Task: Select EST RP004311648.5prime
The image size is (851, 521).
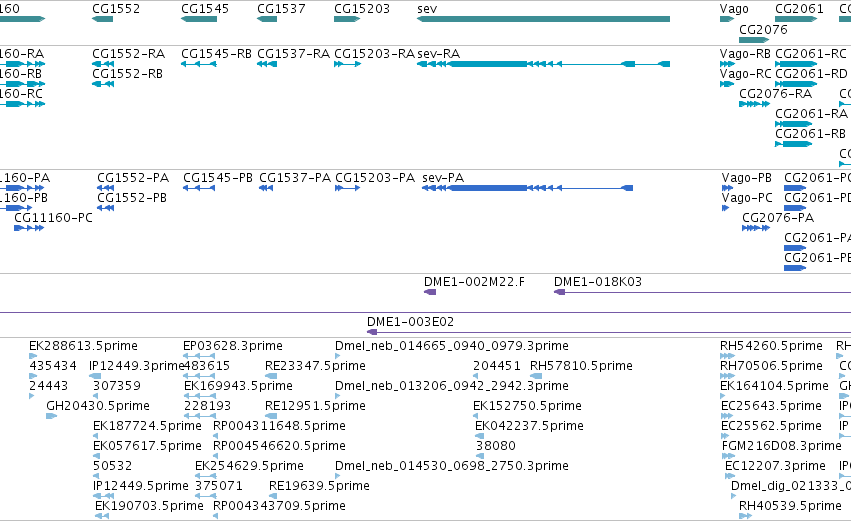Action: (216, 436)
